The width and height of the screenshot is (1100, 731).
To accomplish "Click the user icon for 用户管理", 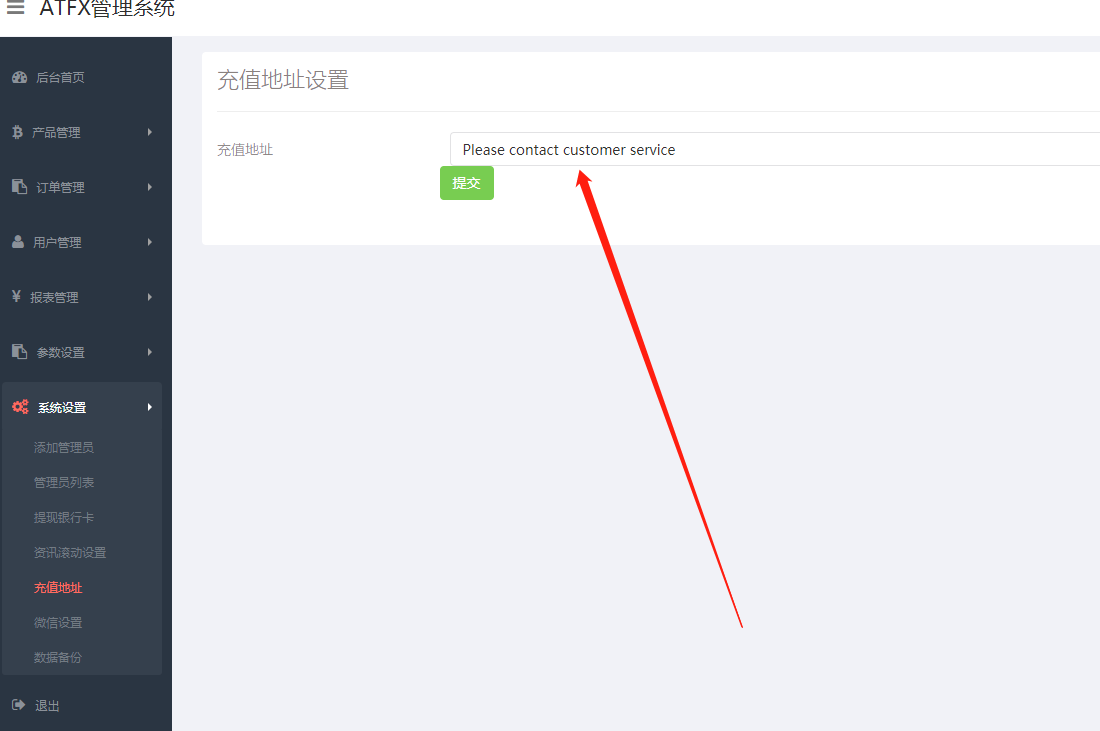I will [18, 241].
